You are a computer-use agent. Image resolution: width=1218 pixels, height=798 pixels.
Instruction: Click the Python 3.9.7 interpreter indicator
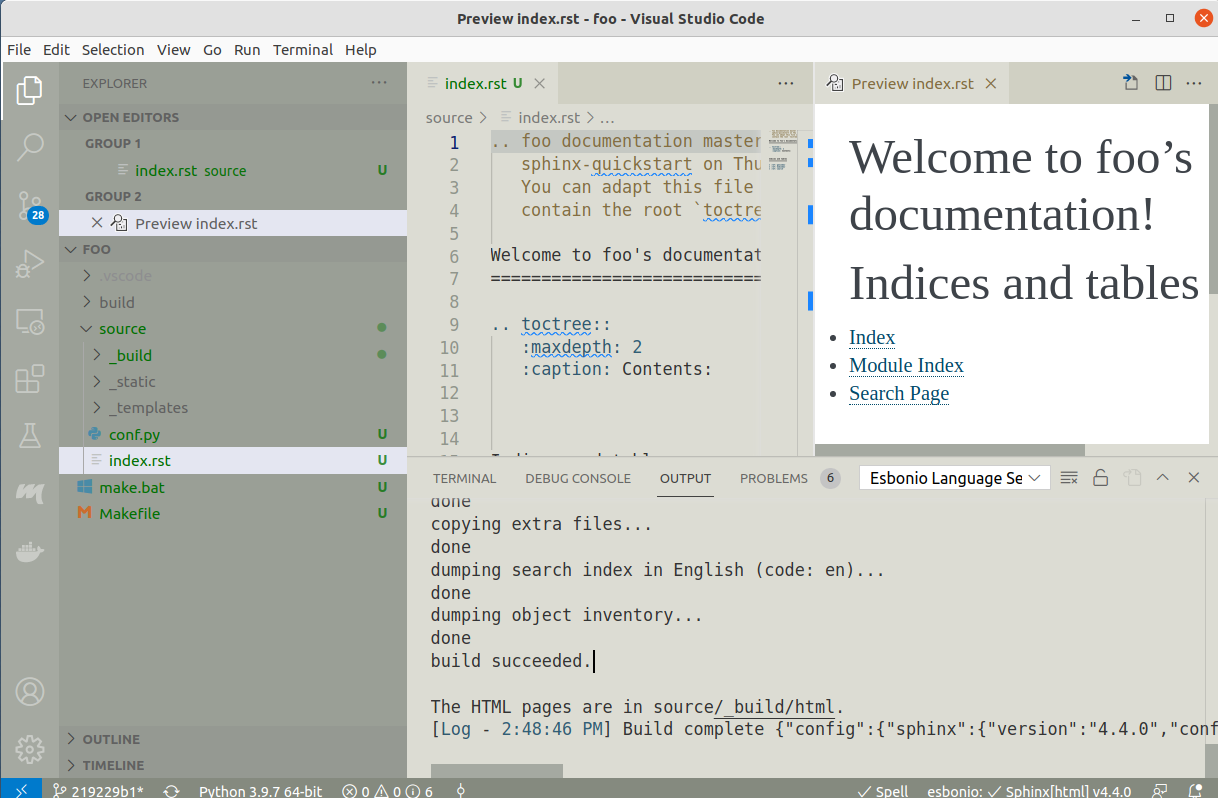(x=260, y=790)
